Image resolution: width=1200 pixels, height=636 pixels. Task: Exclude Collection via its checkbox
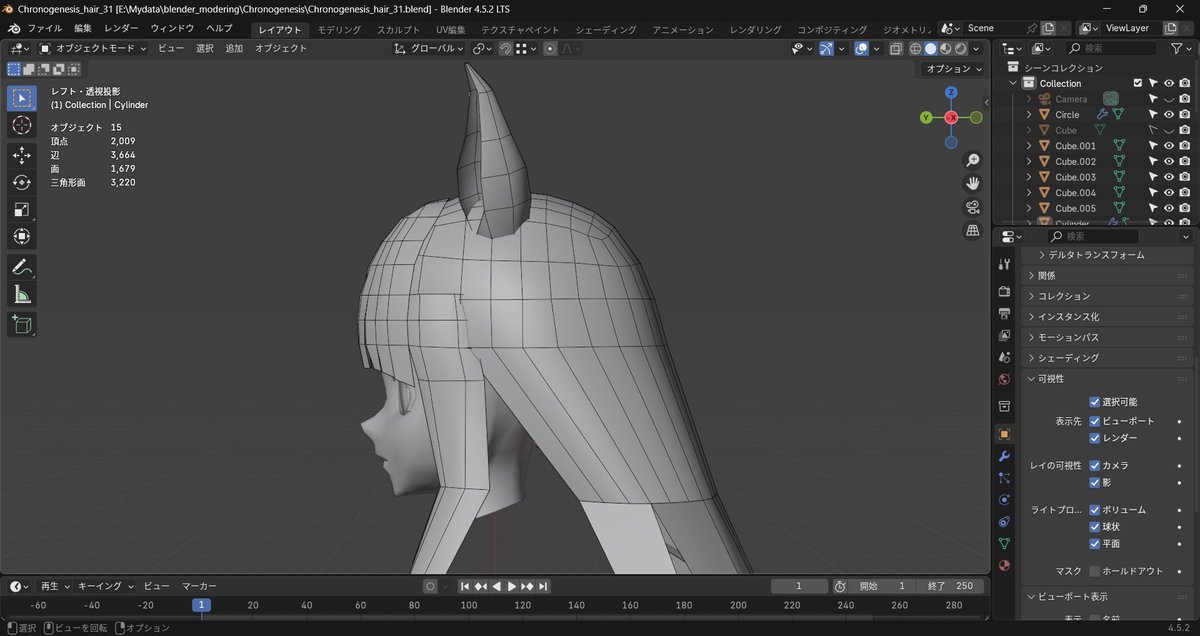[x=1137, y=83]
